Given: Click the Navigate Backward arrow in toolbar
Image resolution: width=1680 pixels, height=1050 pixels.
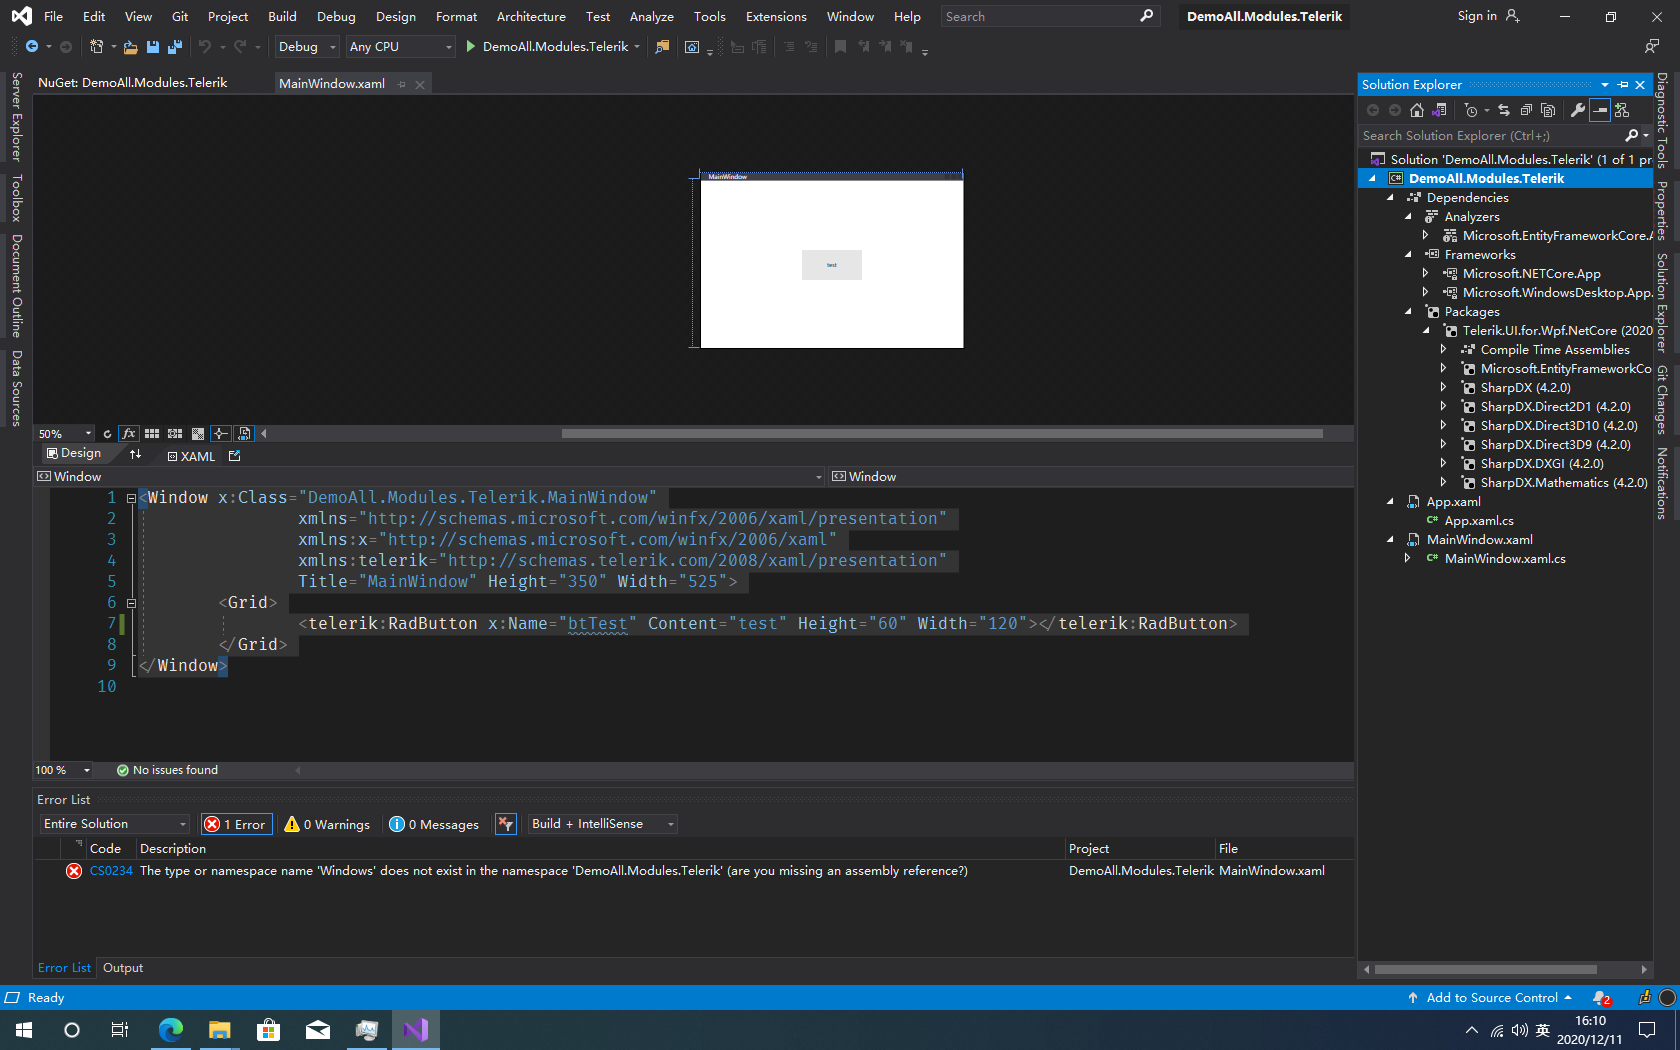Looking at the screenshot, I should click(x=32, y=47).
